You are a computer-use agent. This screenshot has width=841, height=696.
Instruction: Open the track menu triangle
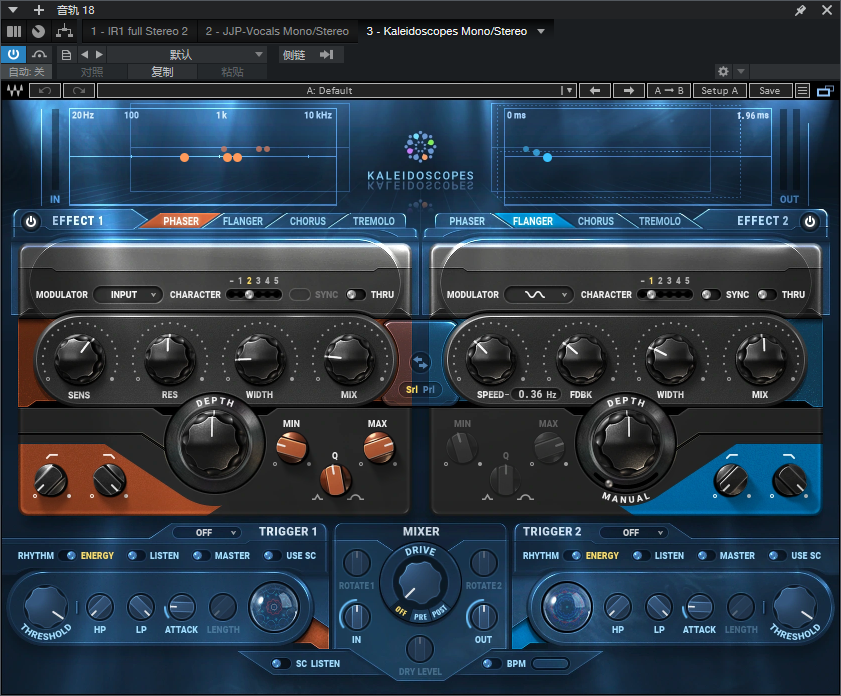point(13,10)
